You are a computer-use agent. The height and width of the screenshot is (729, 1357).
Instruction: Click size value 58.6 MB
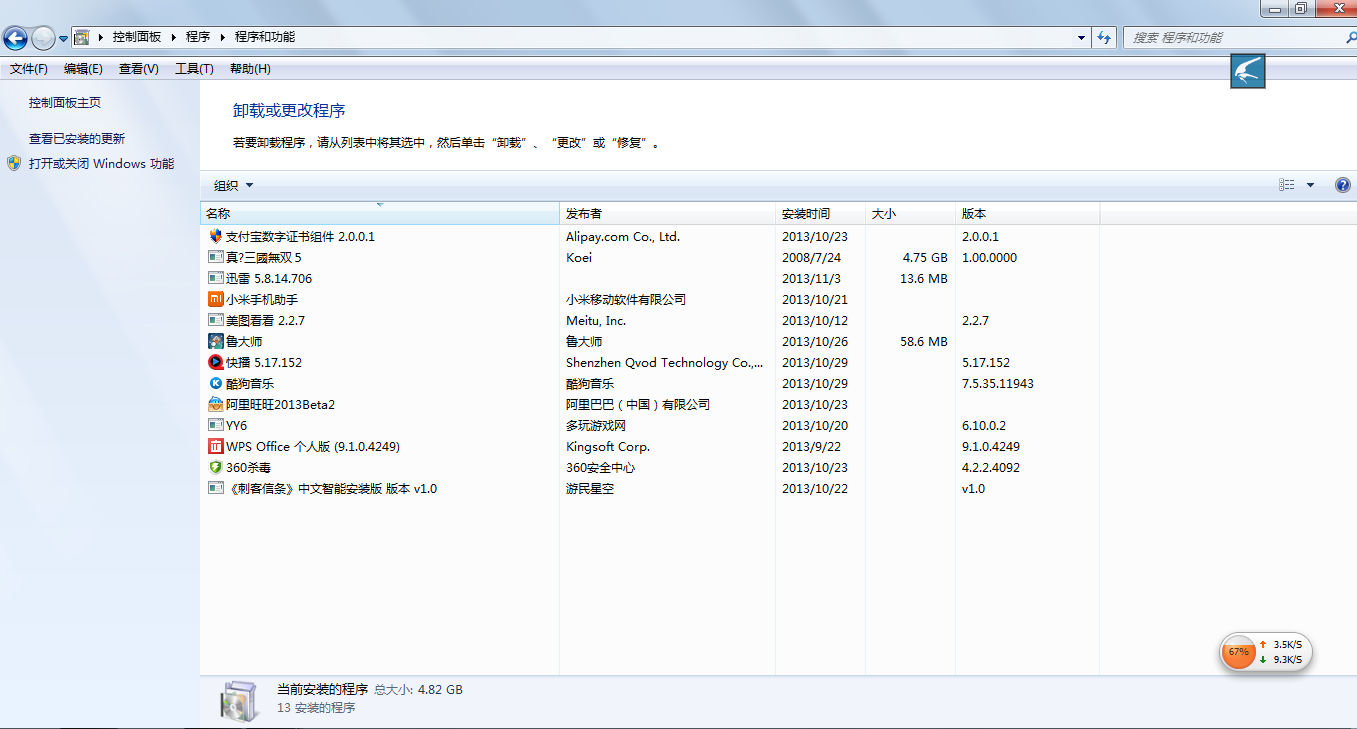click(x=924, y=342)
